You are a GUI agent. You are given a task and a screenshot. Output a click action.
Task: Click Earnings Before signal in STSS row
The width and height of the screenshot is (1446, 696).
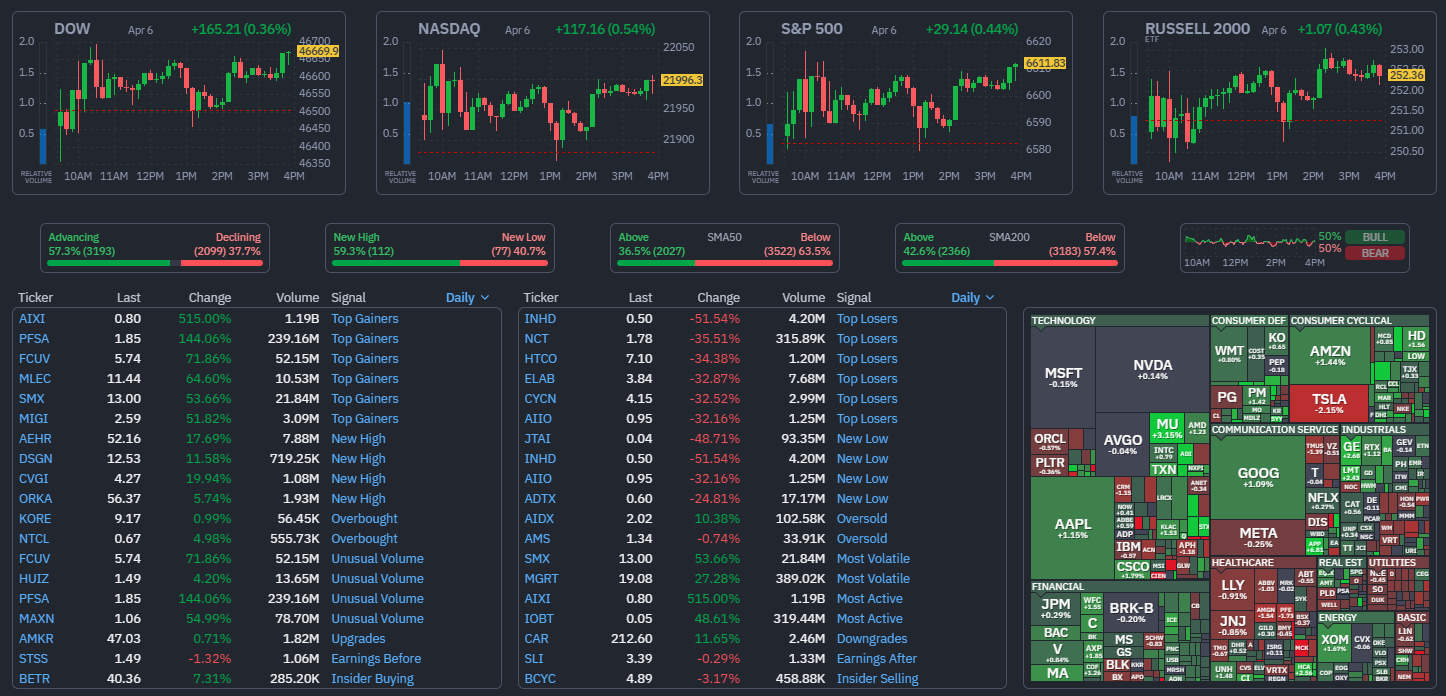(376, 658)
